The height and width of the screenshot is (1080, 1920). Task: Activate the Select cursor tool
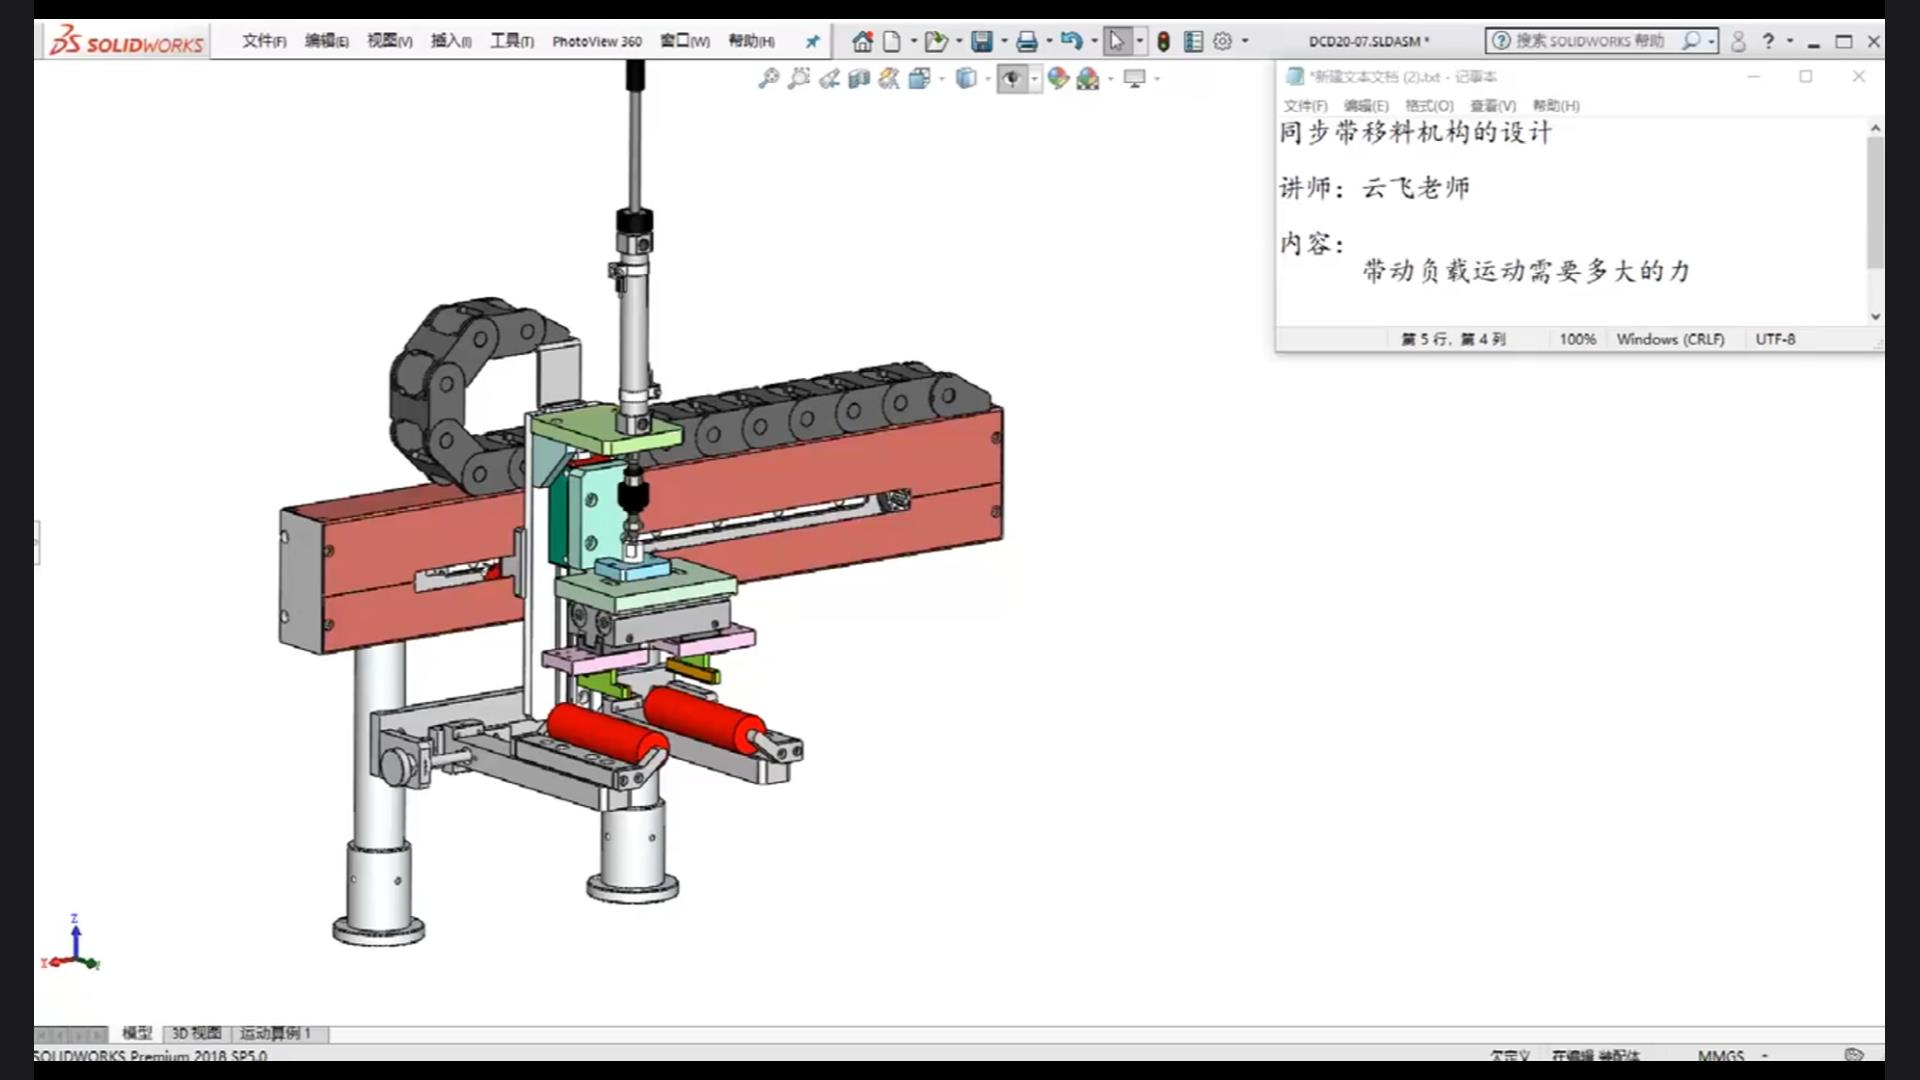(x=1117, y=42)
